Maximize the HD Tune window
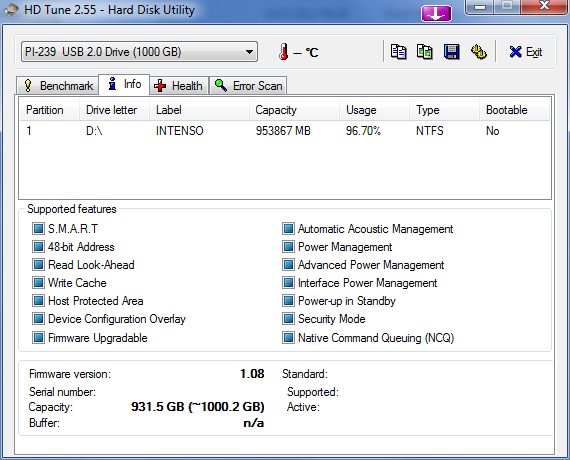Viewport: 570px width, 460px height. point(507,7)
